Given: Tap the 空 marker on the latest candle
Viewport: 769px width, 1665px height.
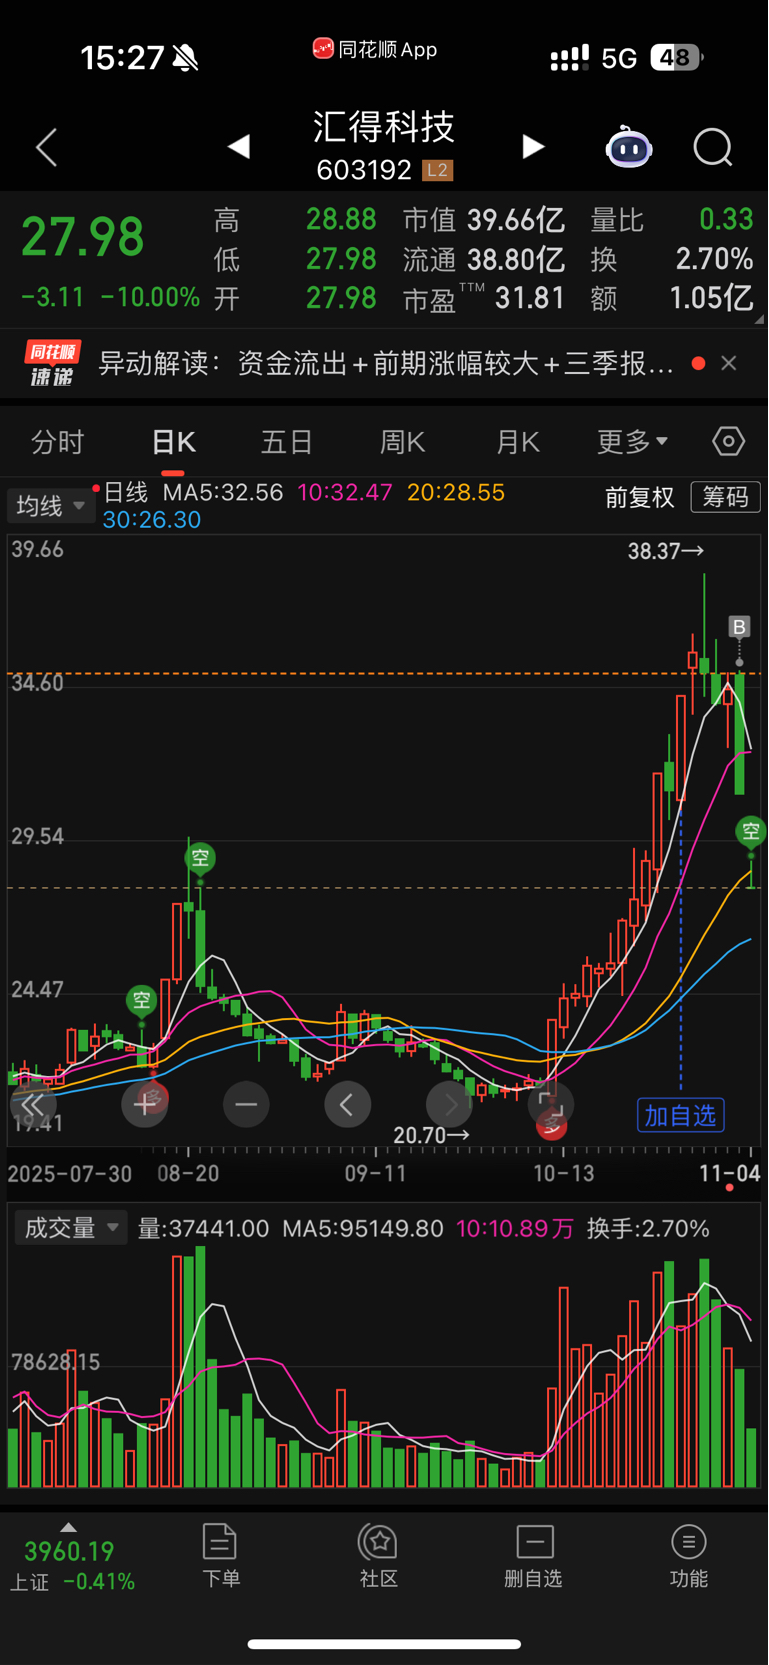Looking at the screenshot, I should (751, 831).
